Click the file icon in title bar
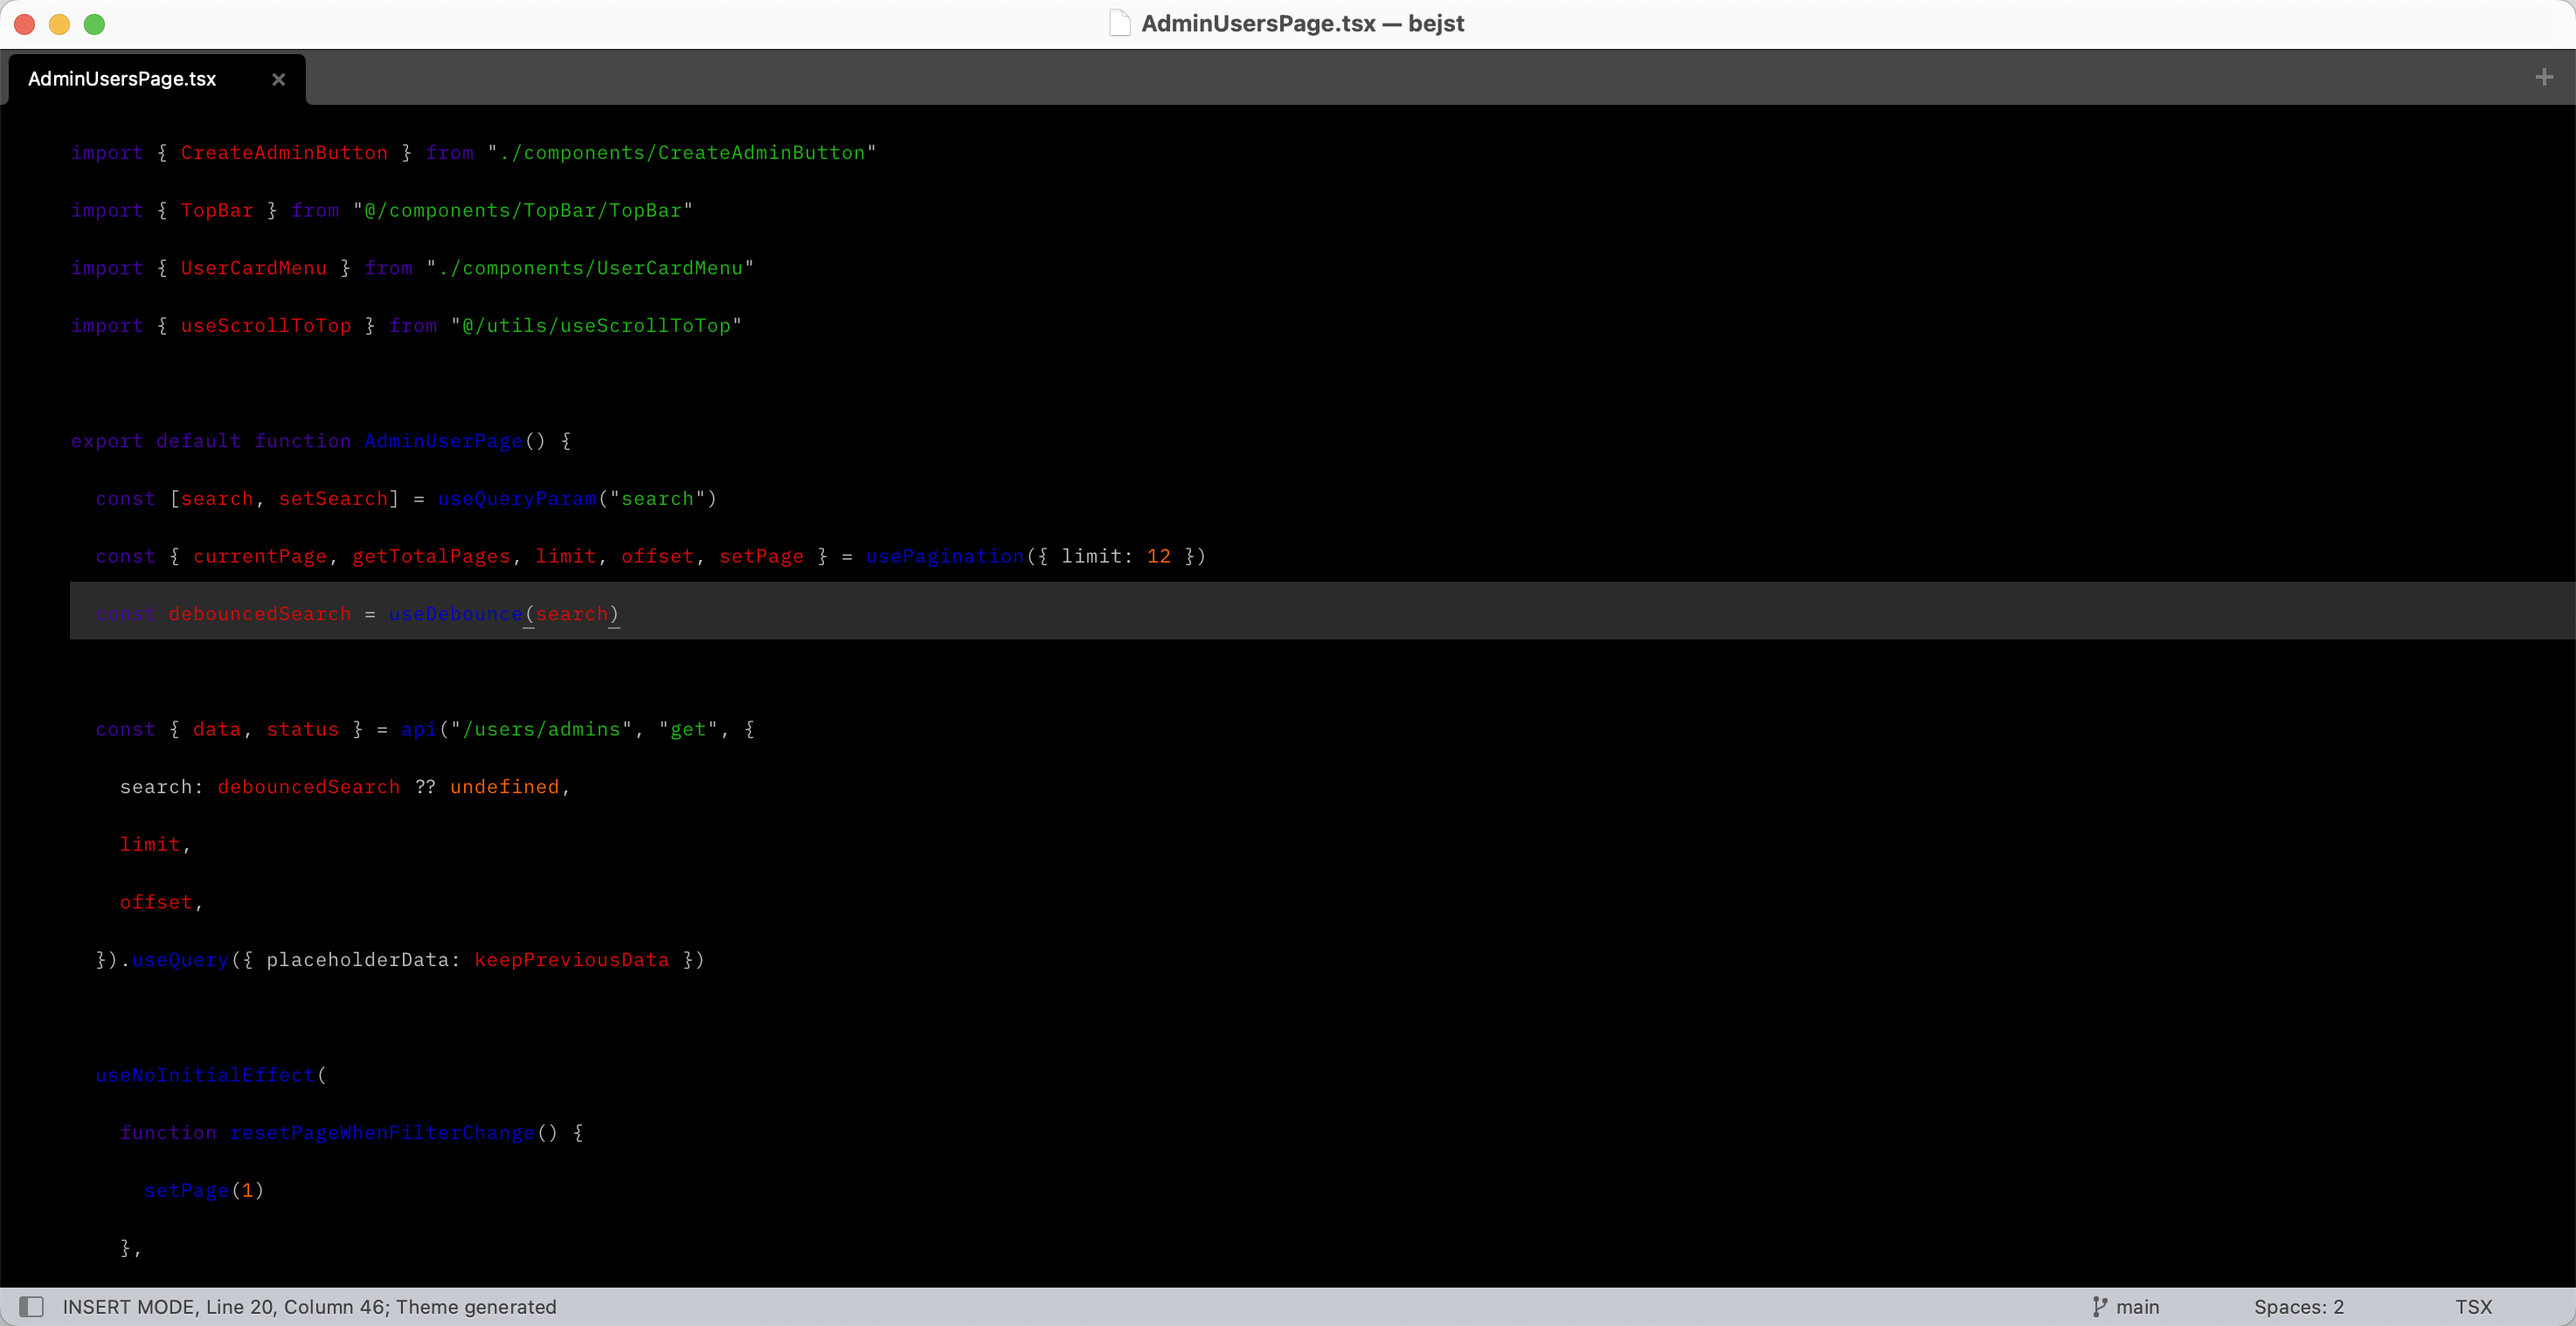The height and width of the screenshot is (1326, 2576). (1120, 23)
